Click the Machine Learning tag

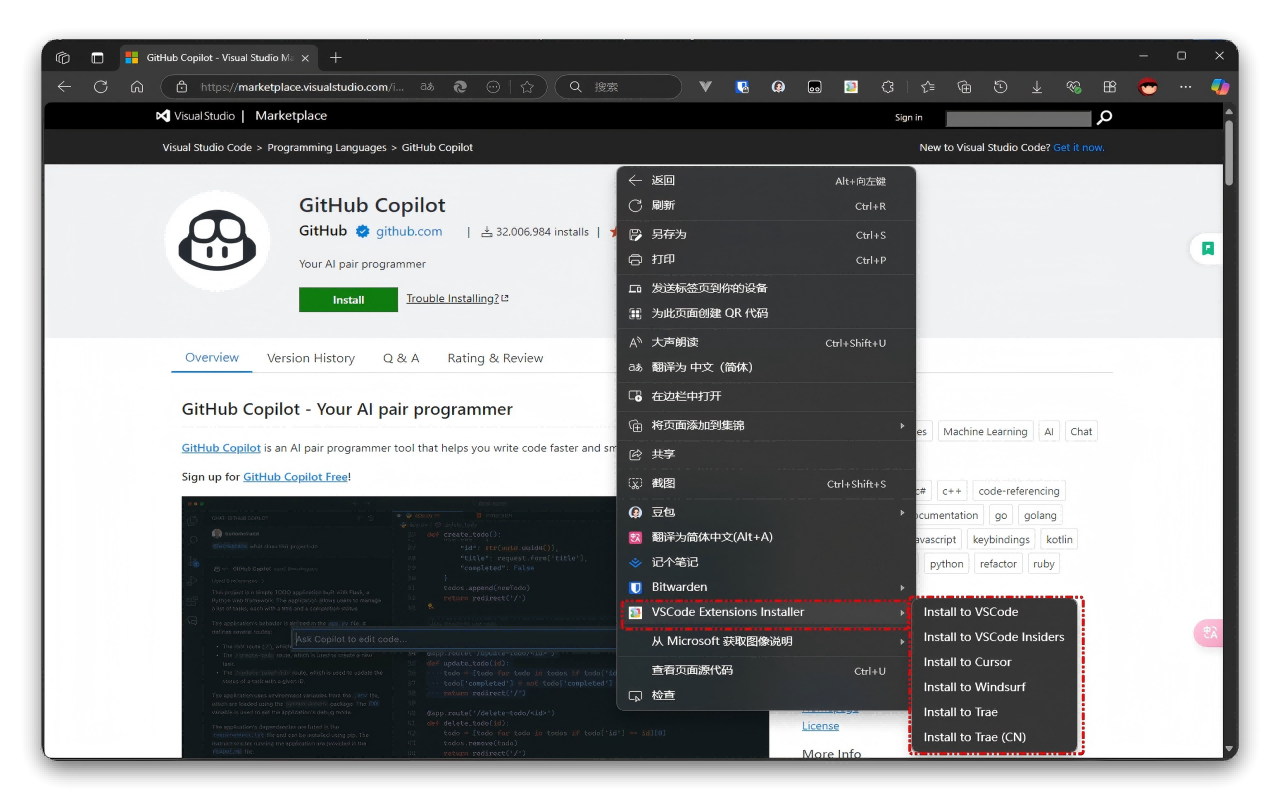point(985,432)
